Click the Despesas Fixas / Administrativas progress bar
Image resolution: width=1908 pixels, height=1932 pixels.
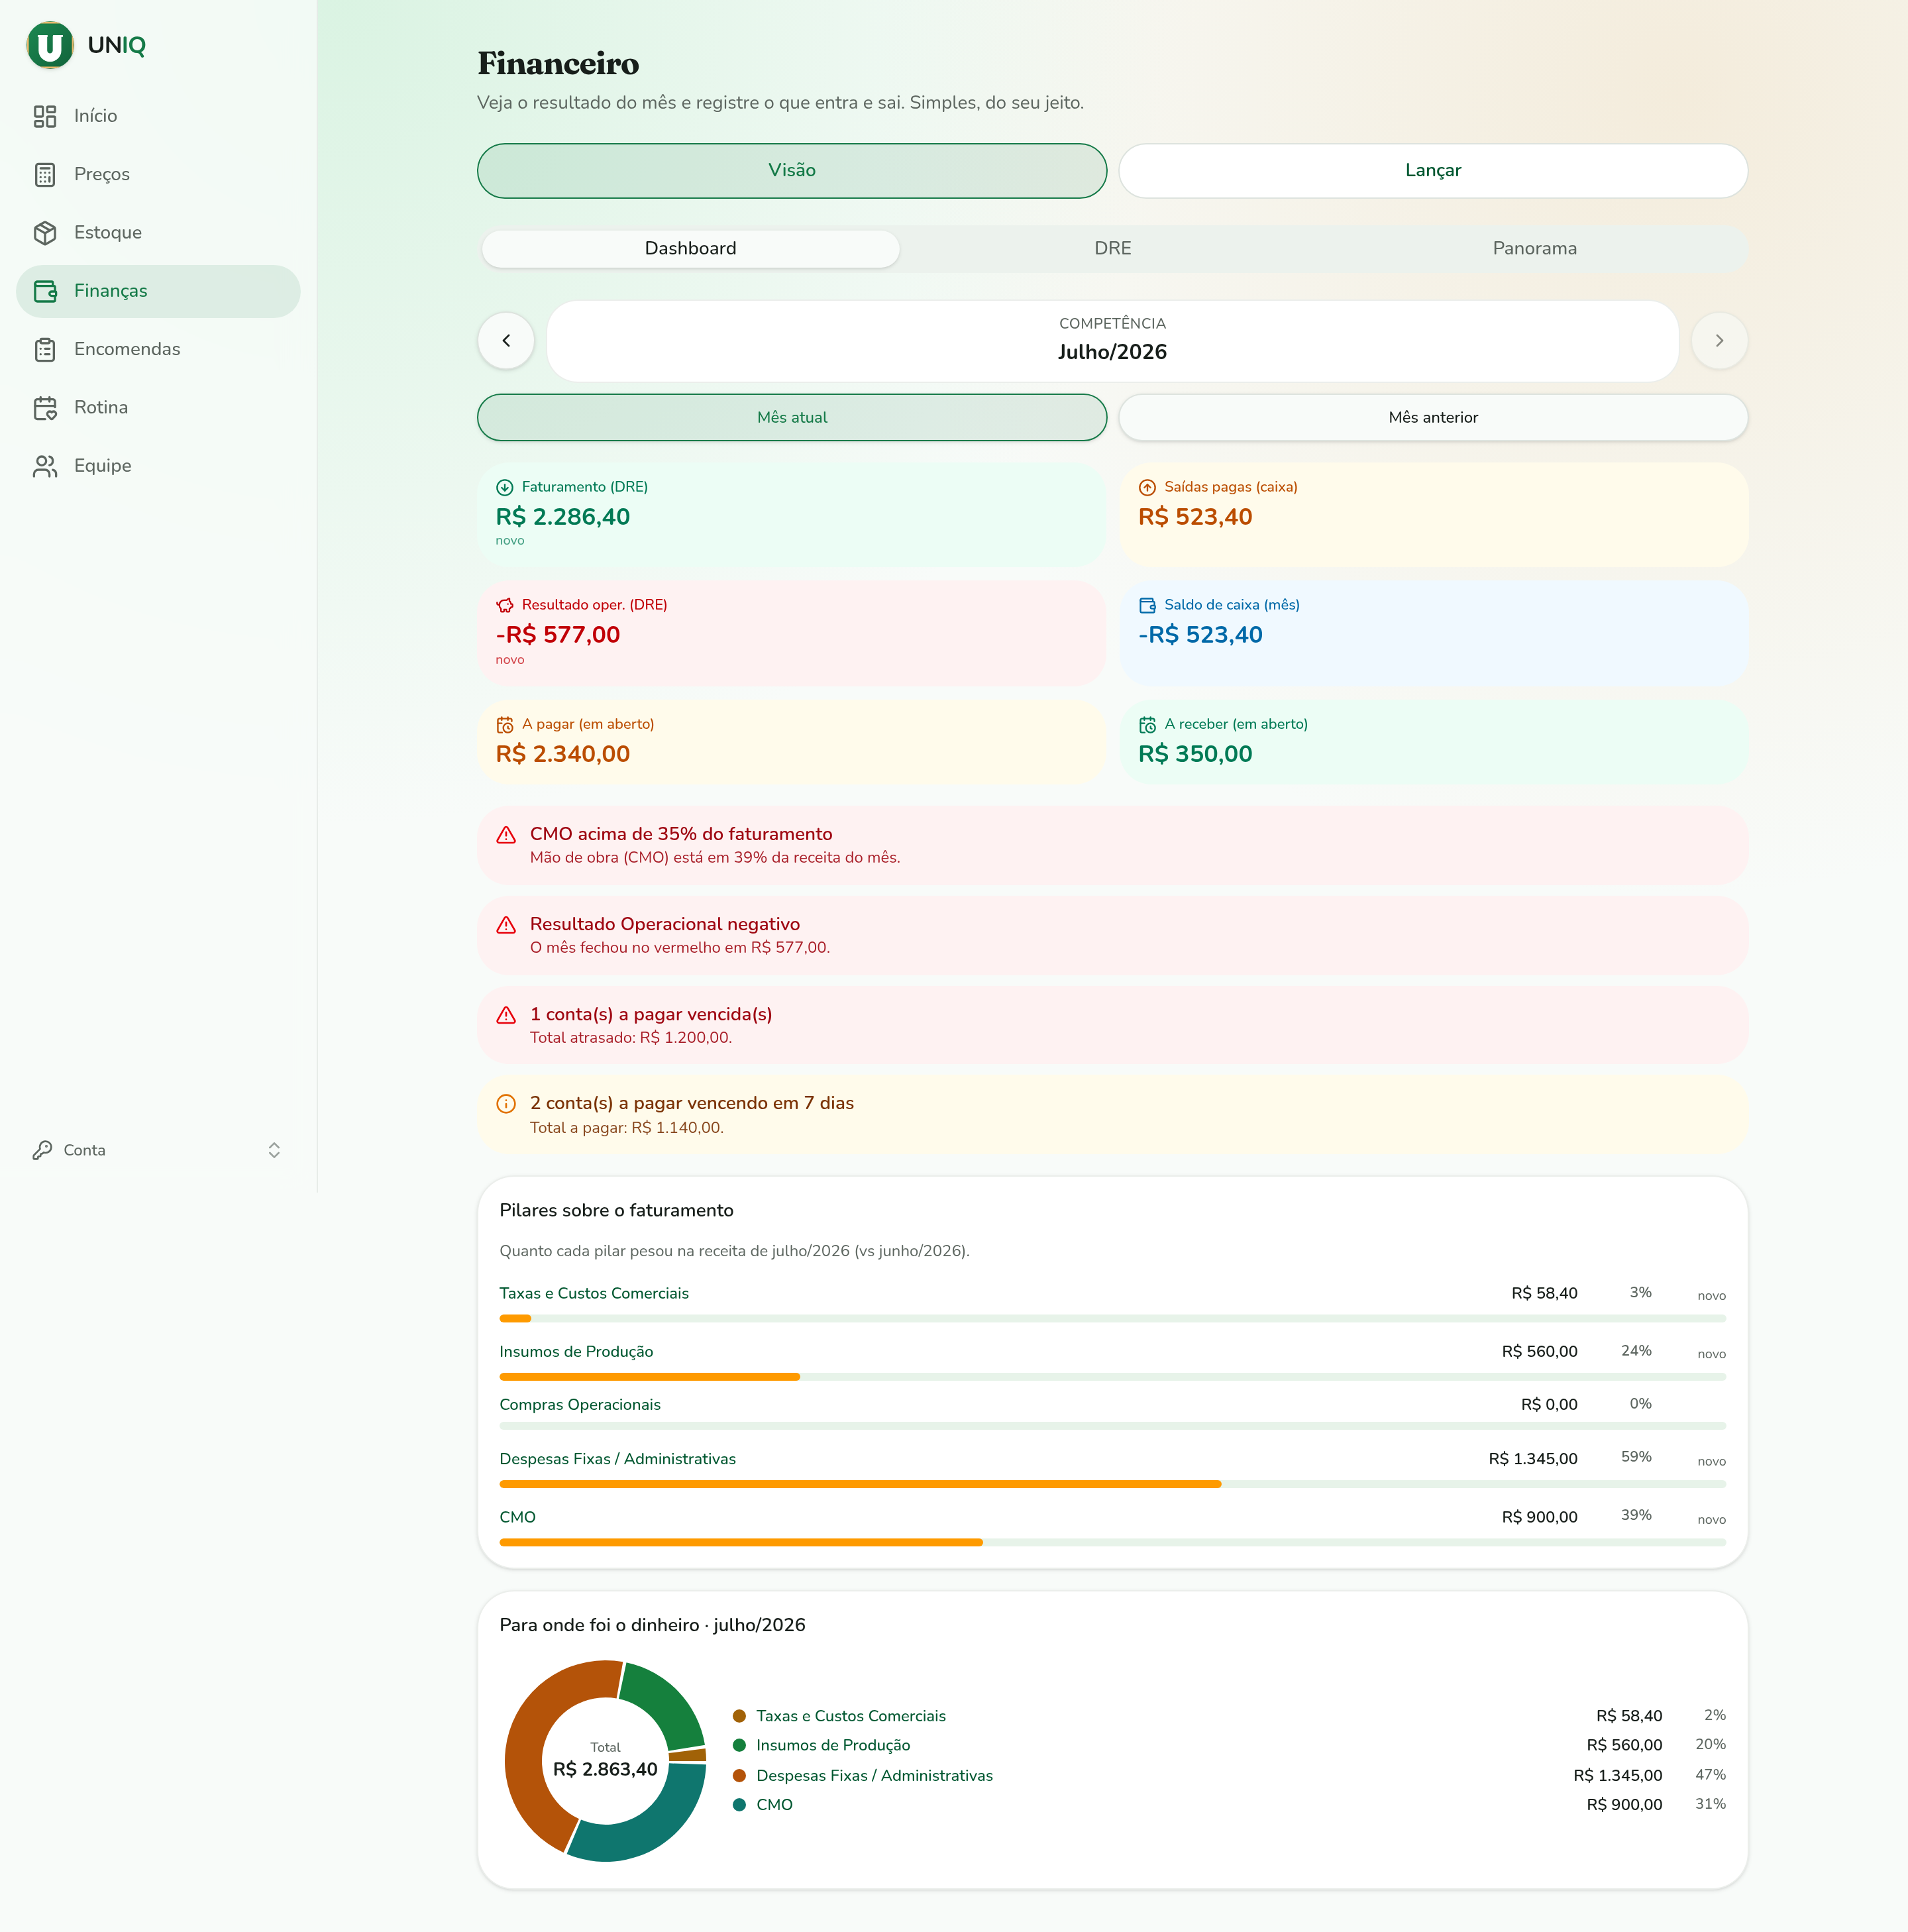1112,1484
